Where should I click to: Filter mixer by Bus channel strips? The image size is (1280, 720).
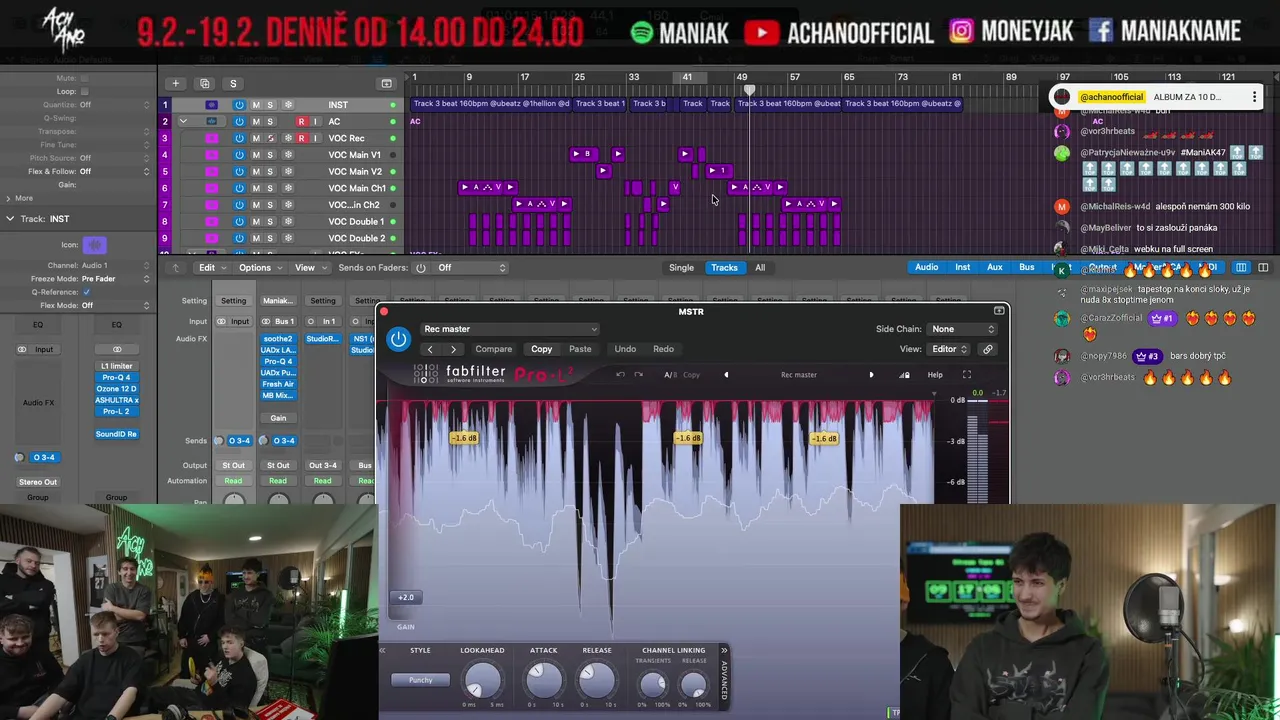pyautogui.click(x=1026, y=267)
